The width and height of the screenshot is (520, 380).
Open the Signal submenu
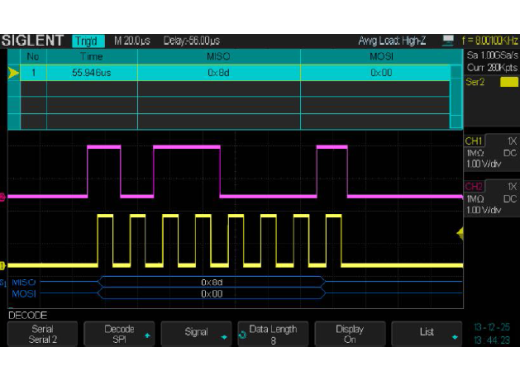pyautogui.click(x=196, y=334)
